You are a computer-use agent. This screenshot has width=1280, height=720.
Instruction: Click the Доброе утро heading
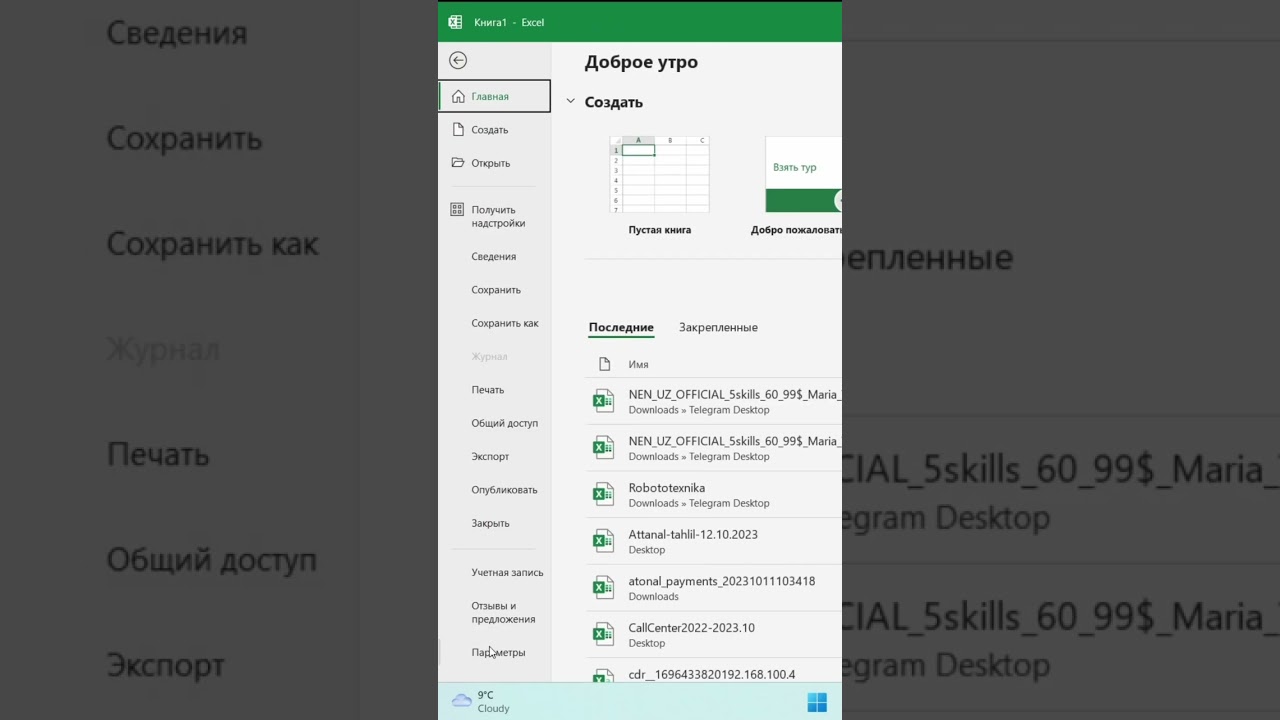click(x=641, y=62)
